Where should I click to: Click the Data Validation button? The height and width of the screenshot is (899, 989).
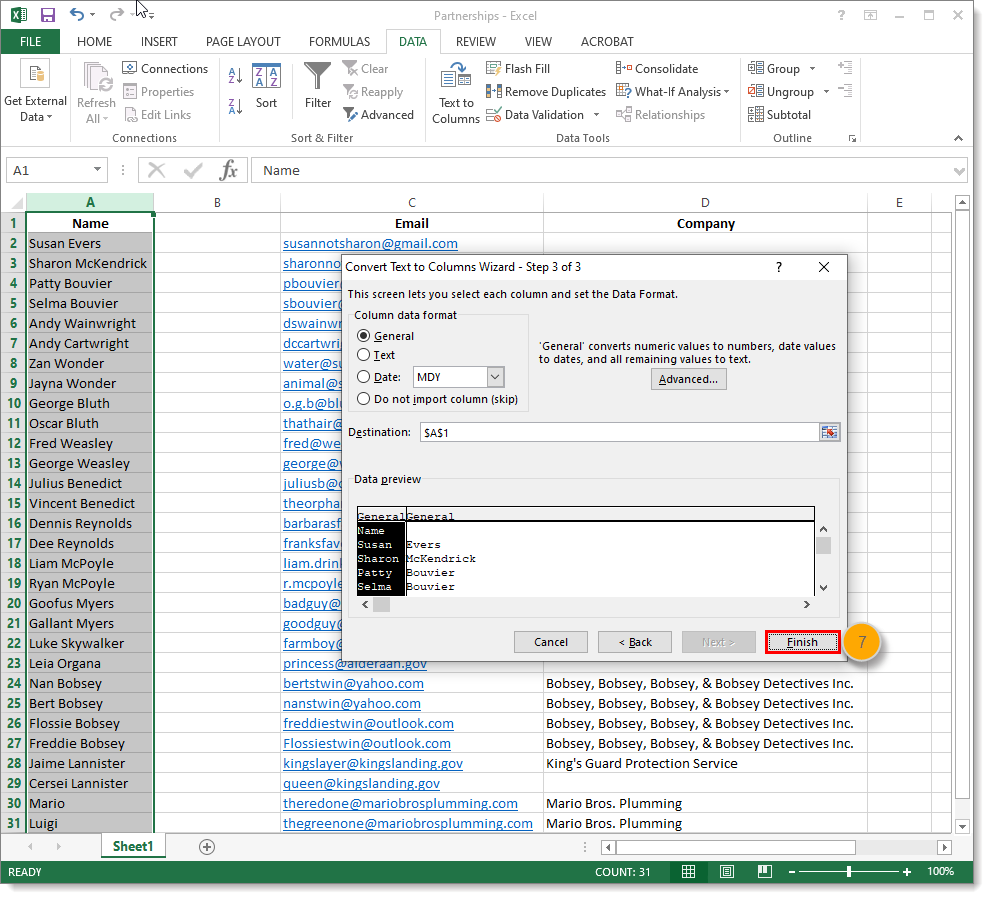point(535,115)
